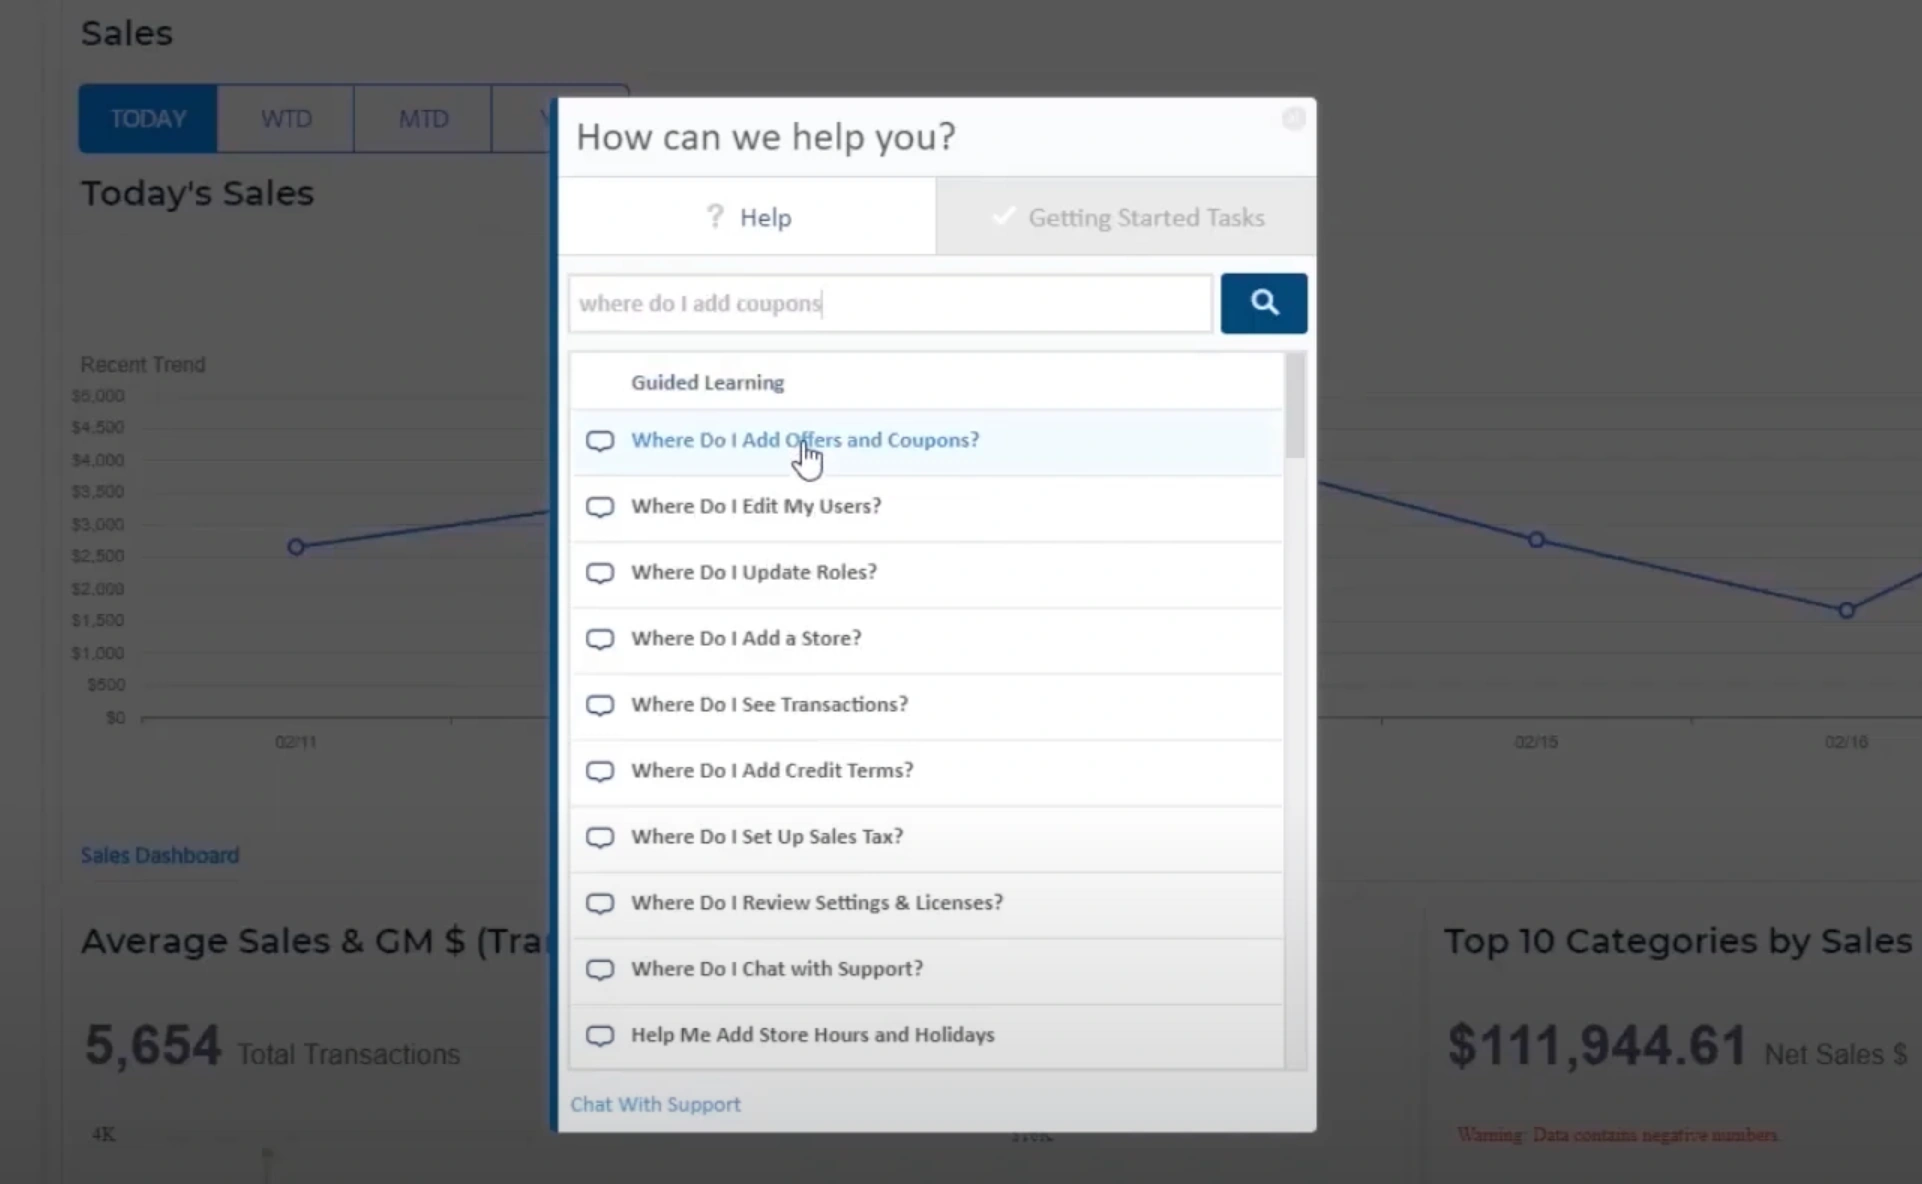The height and width of the screenshot is (1184, 1922).
Task: Click chat bubble icon beside Store Hours and Holidays
Action: tap(600, 1035)
